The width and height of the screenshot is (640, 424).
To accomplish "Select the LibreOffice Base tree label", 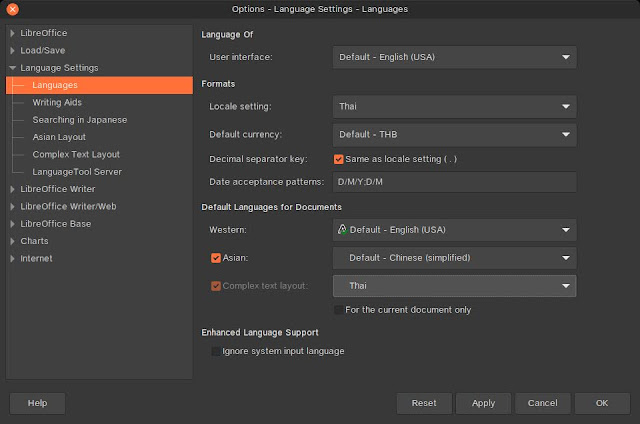I will pos(56,224).
